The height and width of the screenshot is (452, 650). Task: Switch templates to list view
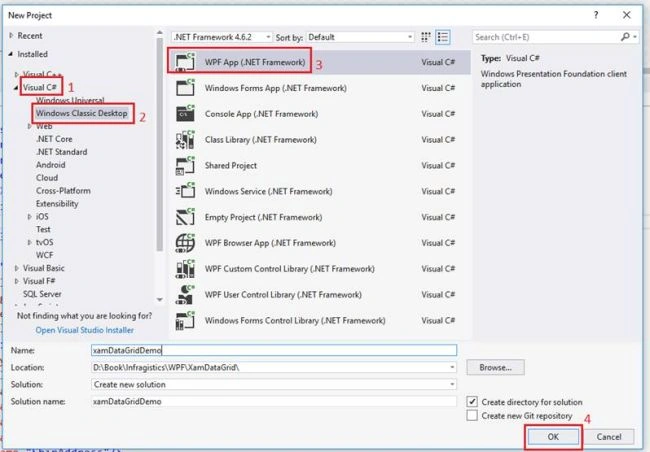click(x=443, y=37)
